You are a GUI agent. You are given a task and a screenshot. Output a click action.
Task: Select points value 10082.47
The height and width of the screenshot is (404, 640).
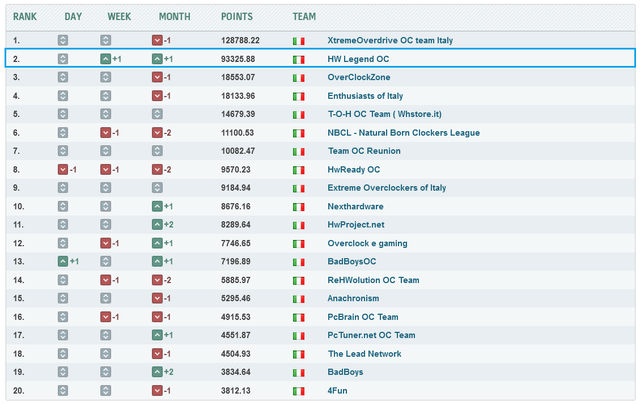pyautogui.click(x=238, y=151)
